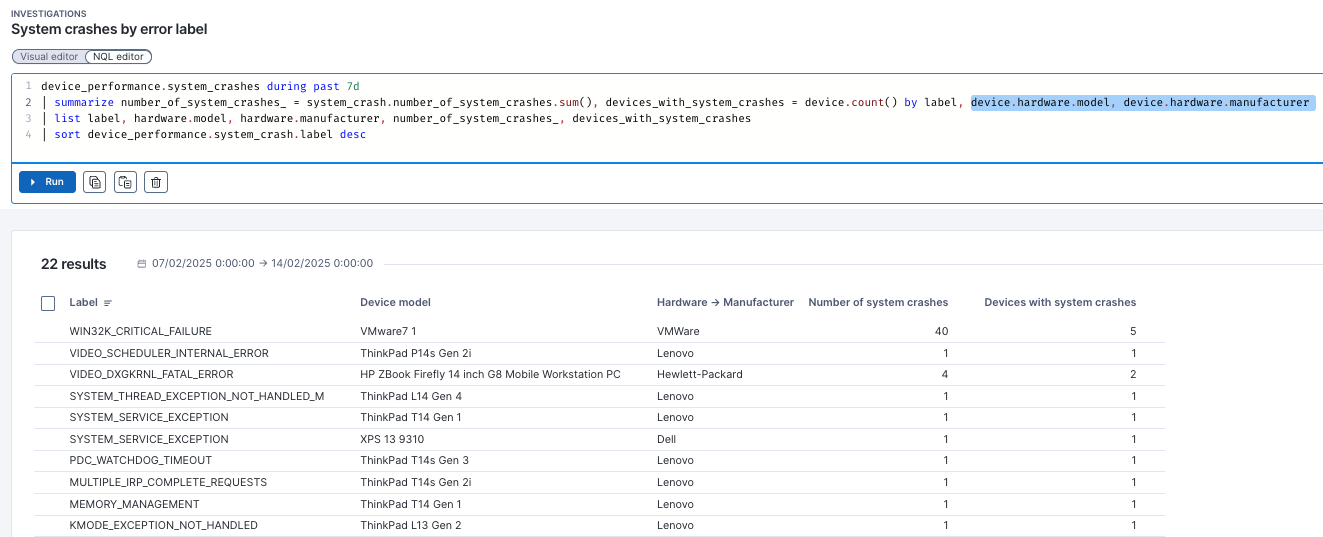This screenshot has width=1323, height=537.
Task: Sort by the Device model column header
Action: pos(395,302)
